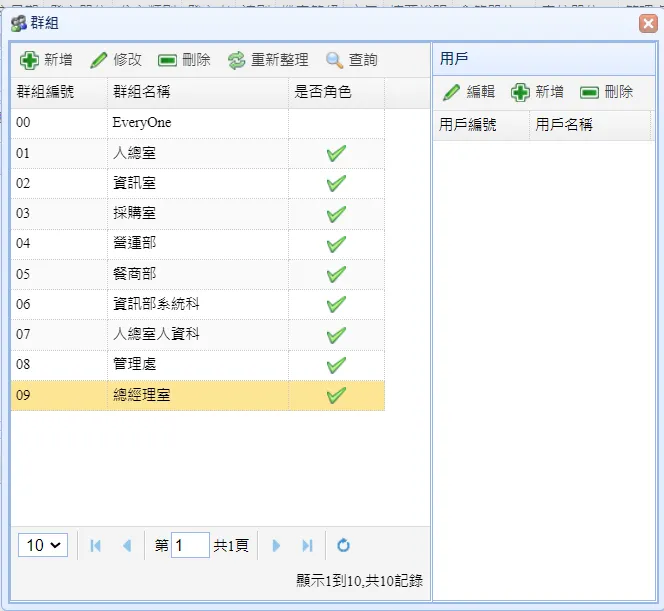Click the 編輯 button in the 用戶 panel
This screenshot has height=611, width=664.
click(469, 92)
